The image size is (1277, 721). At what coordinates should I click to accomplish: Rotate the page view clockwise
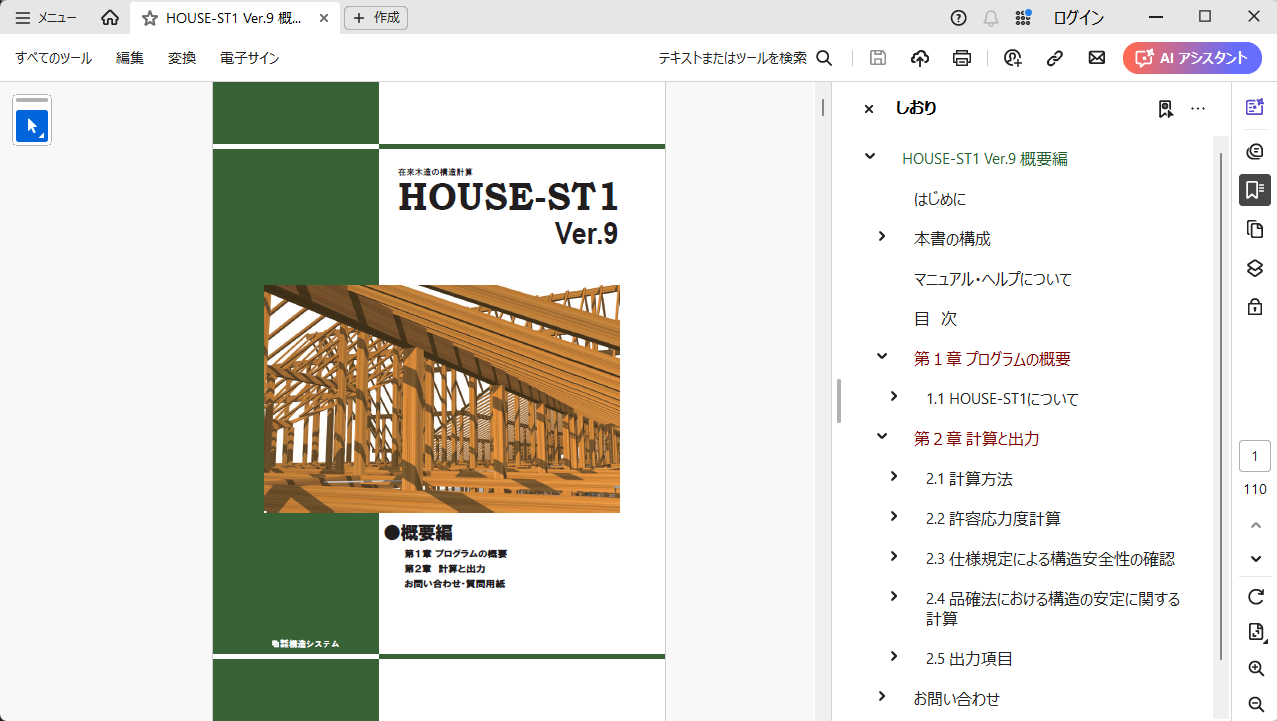pos(1256,597)
